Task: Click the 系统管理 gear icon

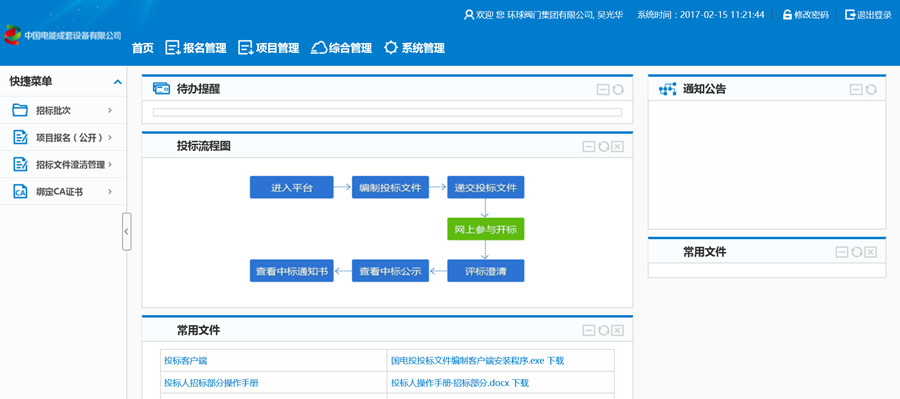Action: pos(391,48)
